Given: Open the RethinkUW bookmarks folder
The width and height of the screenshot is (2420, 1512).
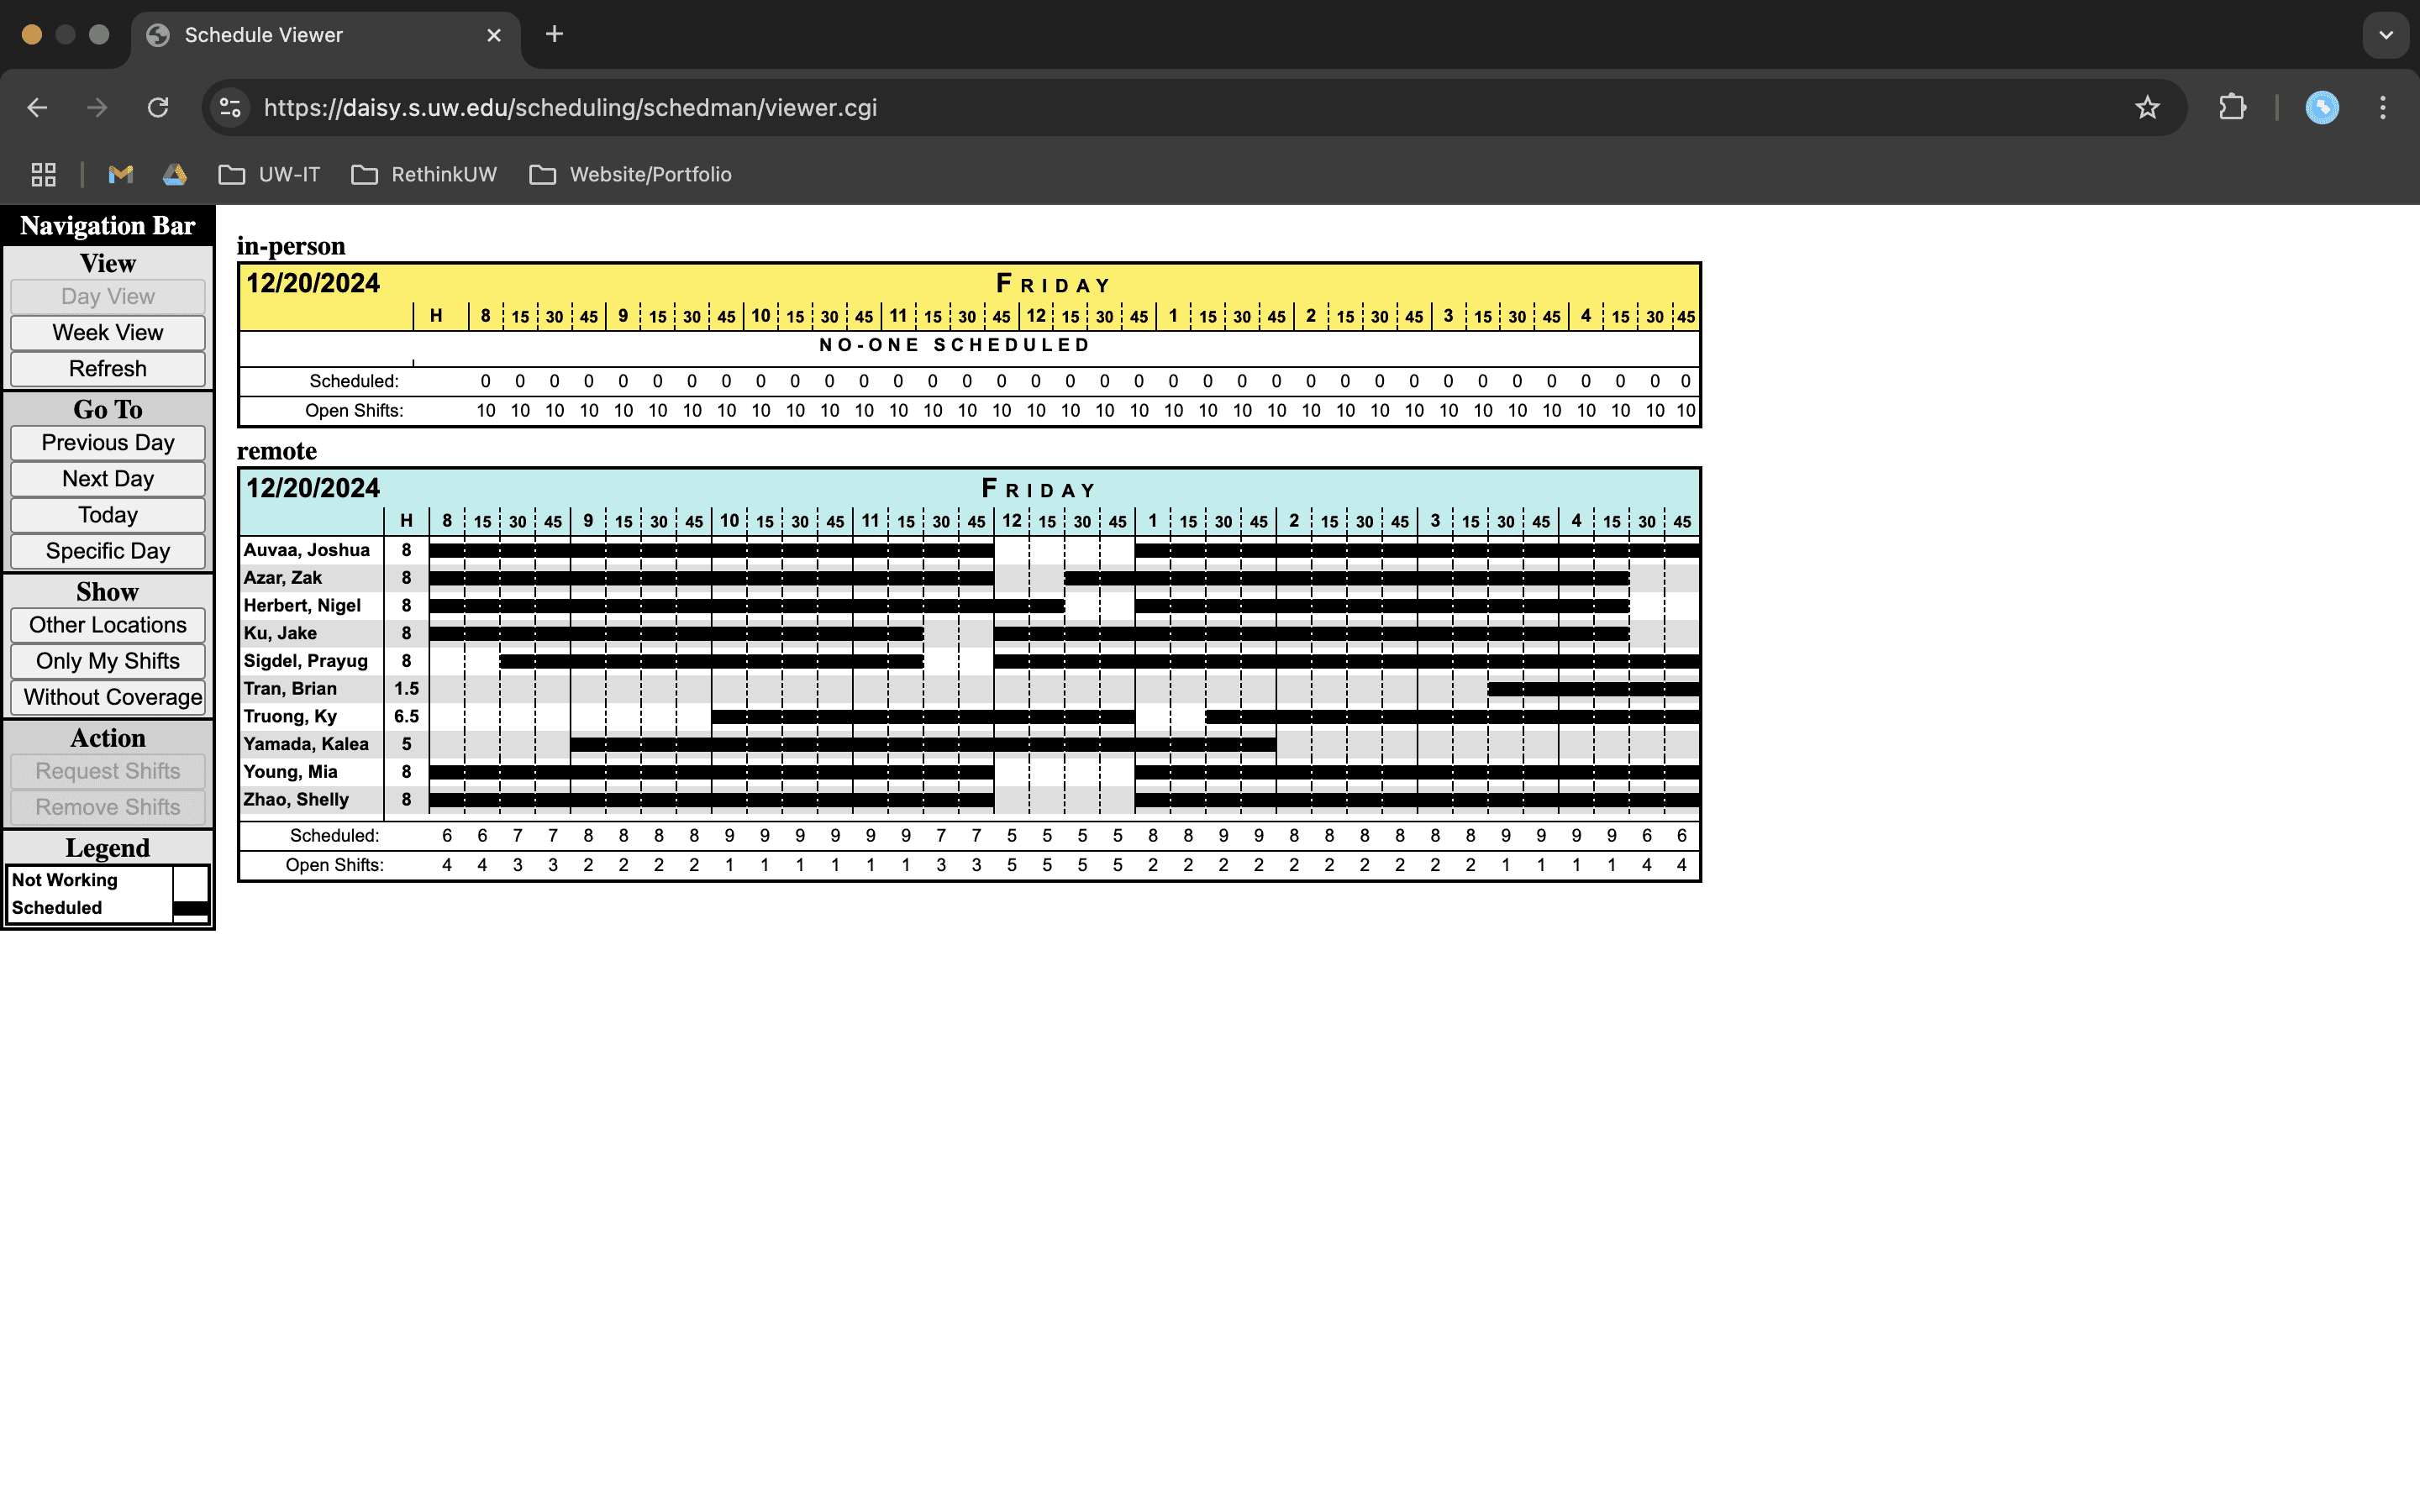Looking at the screenshot, I should 425,174.
